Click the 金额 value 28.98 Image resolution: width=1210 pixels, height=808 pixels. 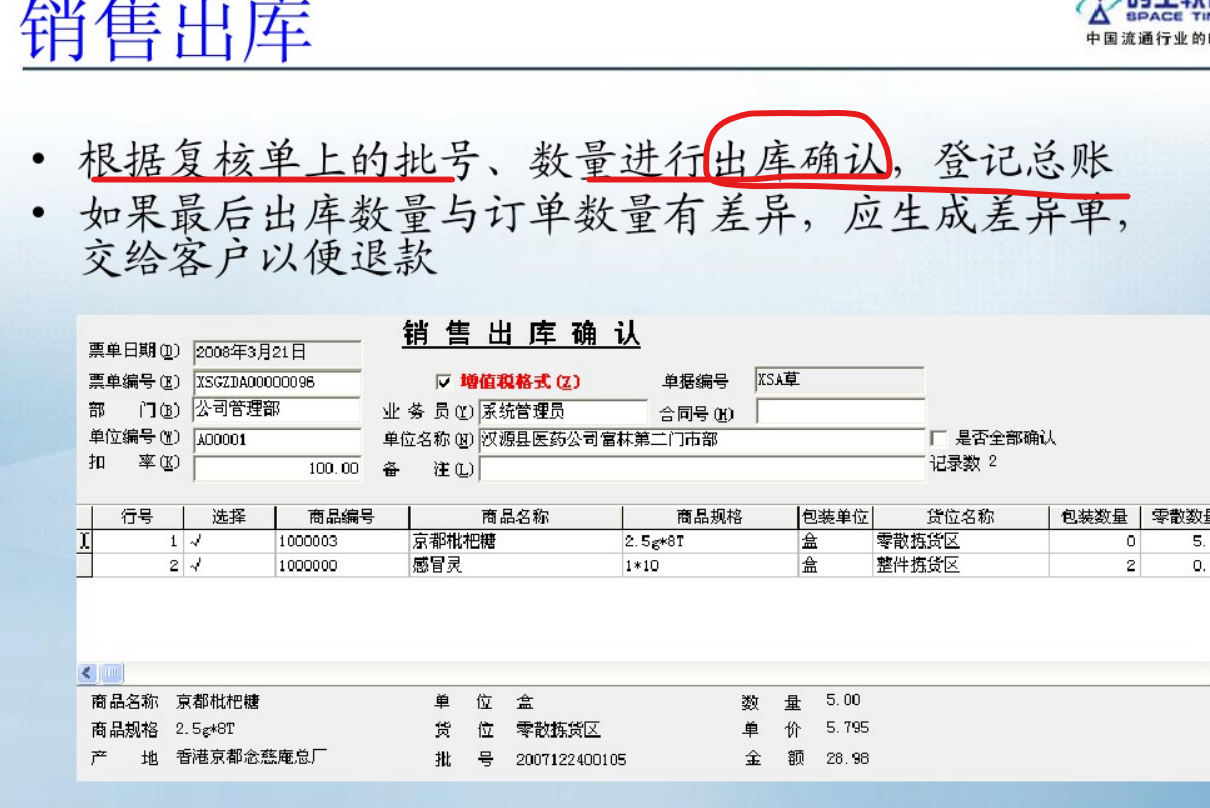(848, 758)
